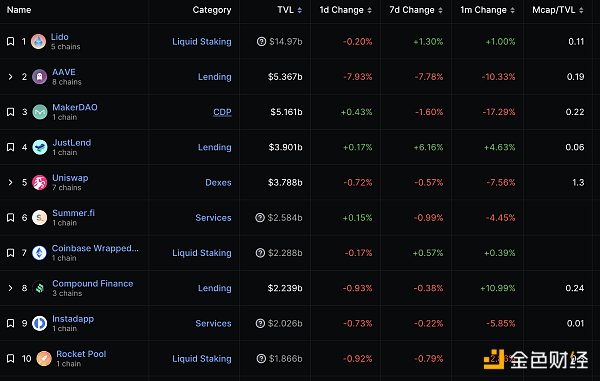Viewport: 600px width, 381px height.
Task: Expand the Uniswap row chevron
Action: click(11, 182)
